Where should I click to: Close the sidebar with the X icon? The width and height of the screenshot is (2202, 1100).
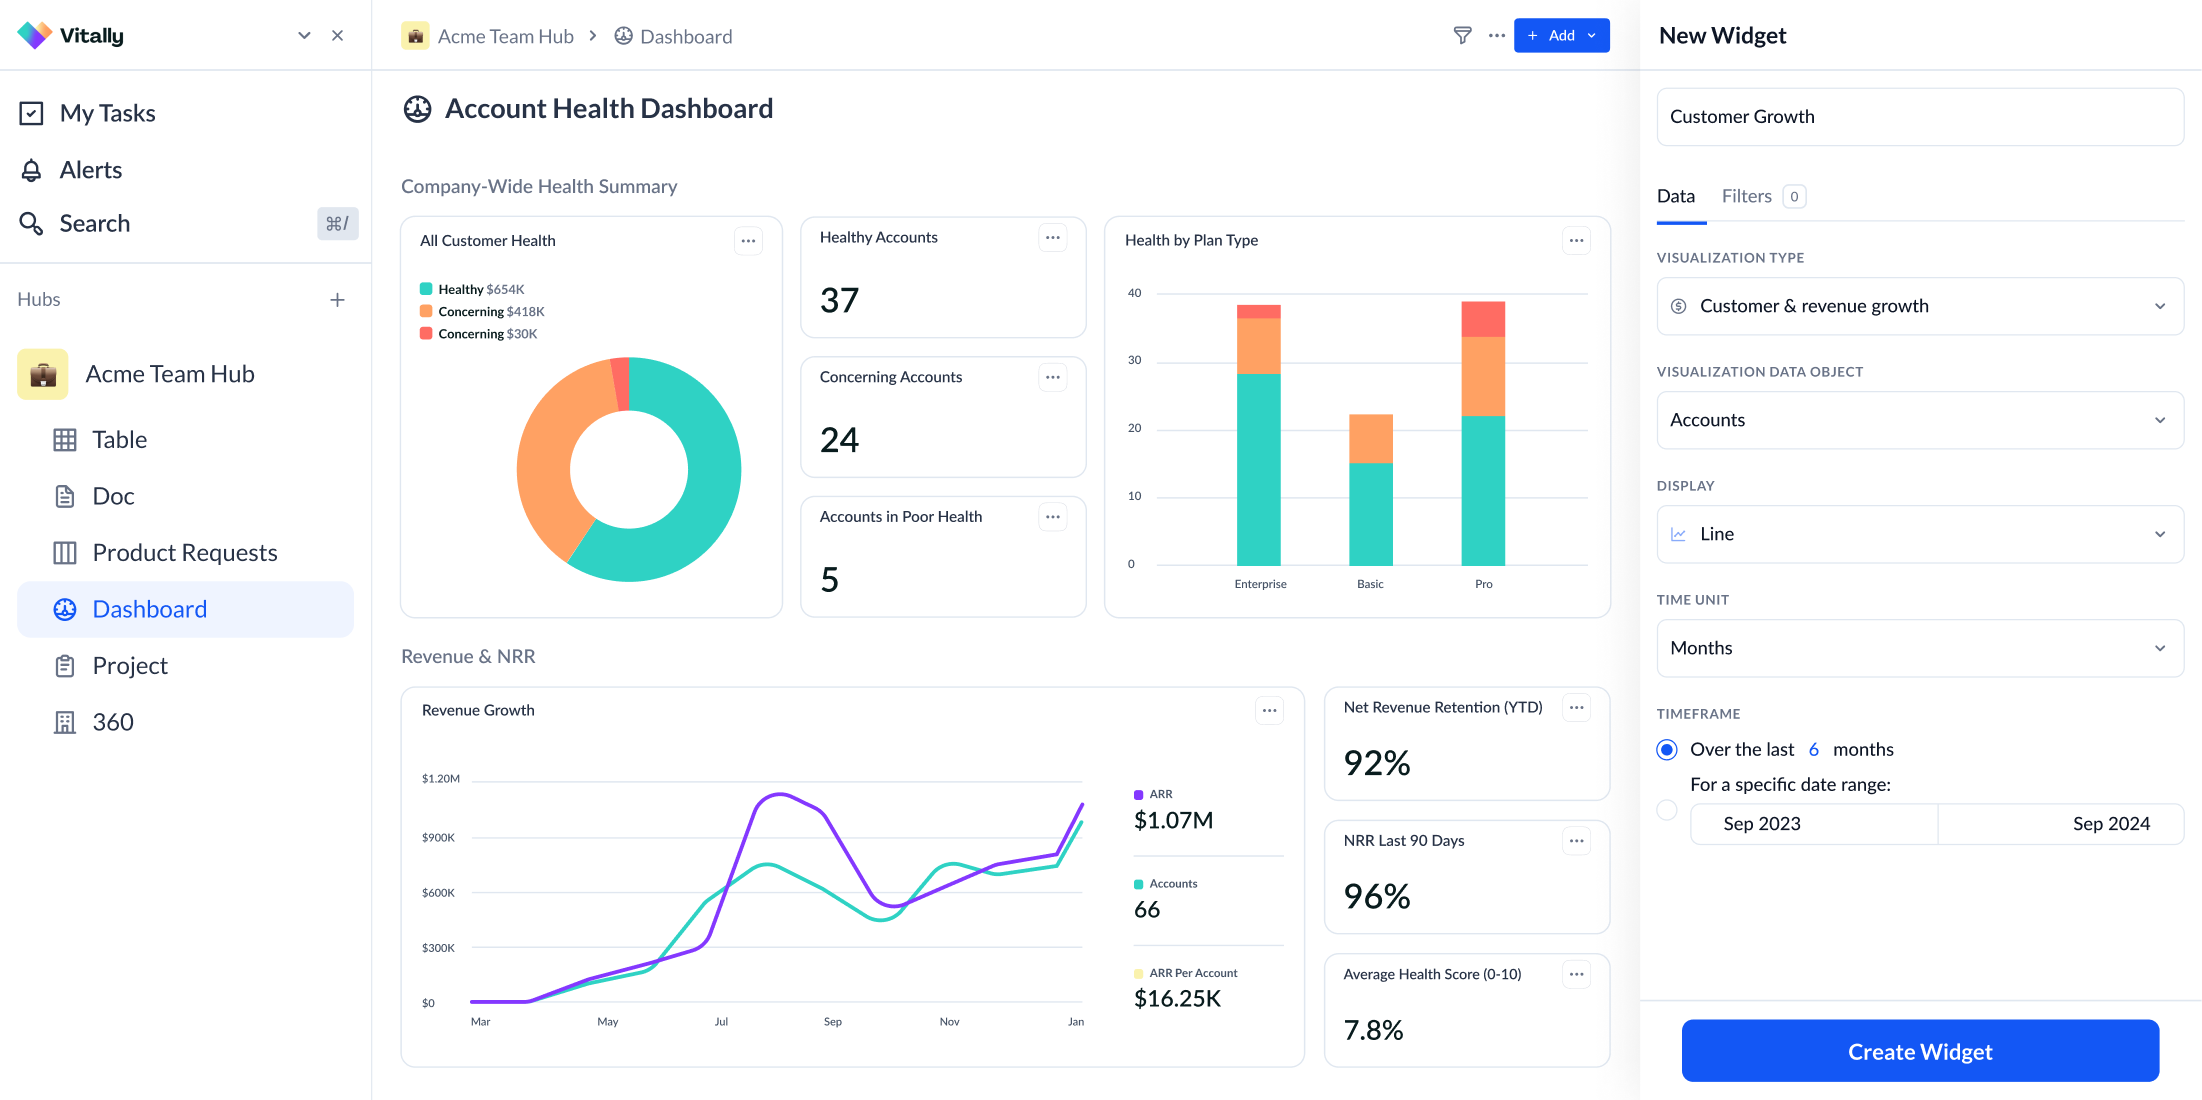tap(338, 36)
